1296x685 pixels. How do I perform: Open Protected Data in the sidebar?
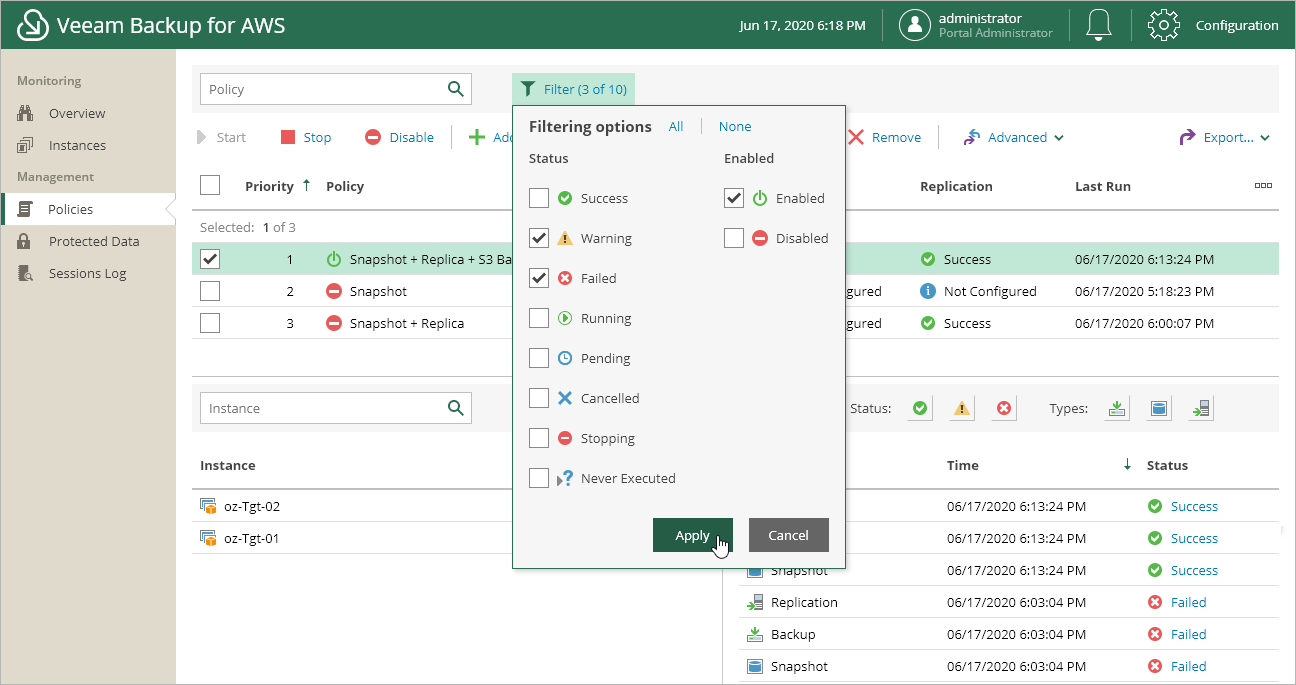coord(94,241)
